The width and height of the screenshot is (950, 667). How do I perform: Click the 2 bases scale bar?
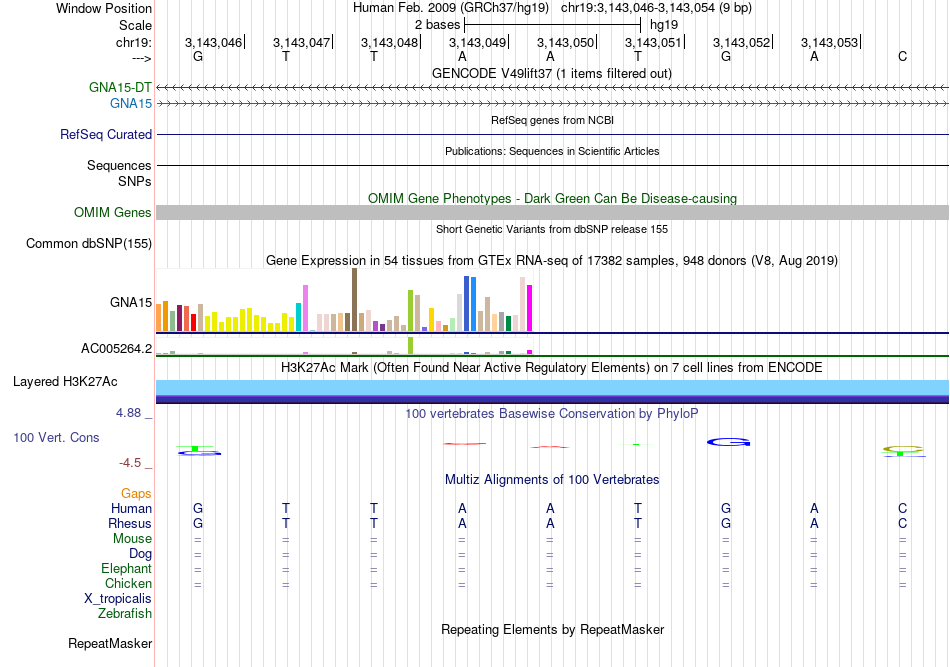552,25
